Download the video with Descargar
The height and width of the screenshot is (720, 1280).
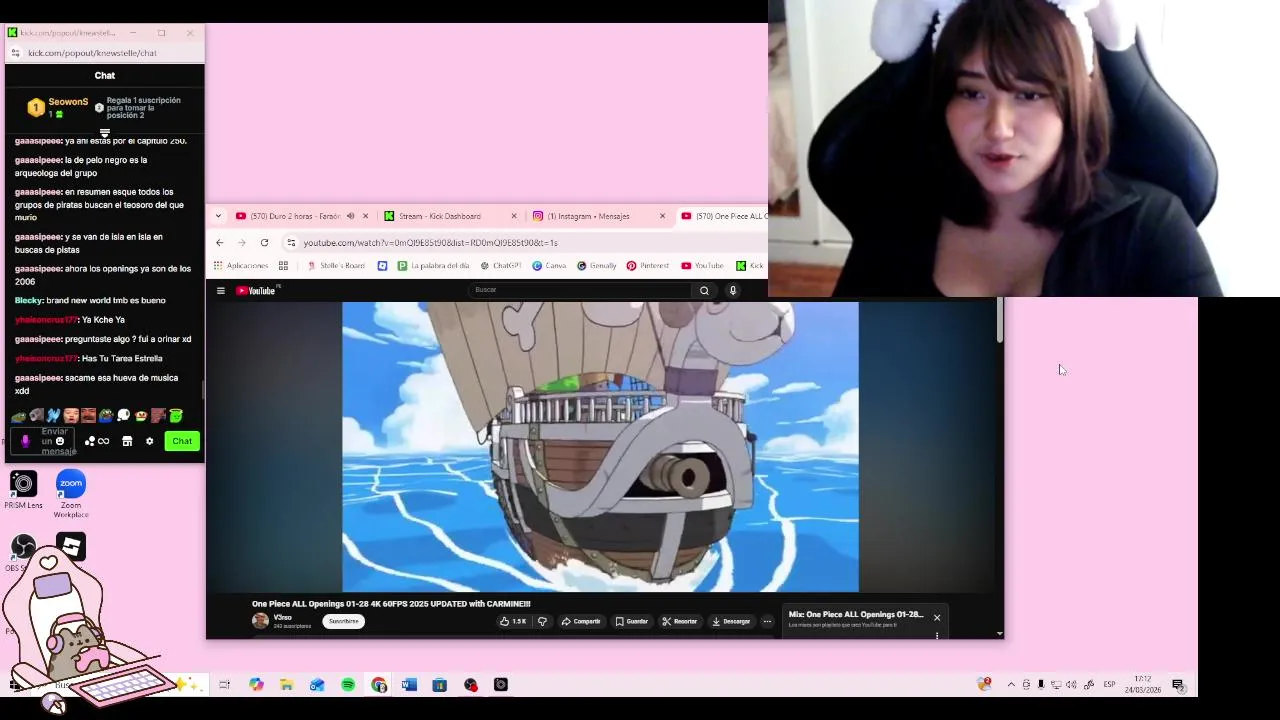click(731, 621)
